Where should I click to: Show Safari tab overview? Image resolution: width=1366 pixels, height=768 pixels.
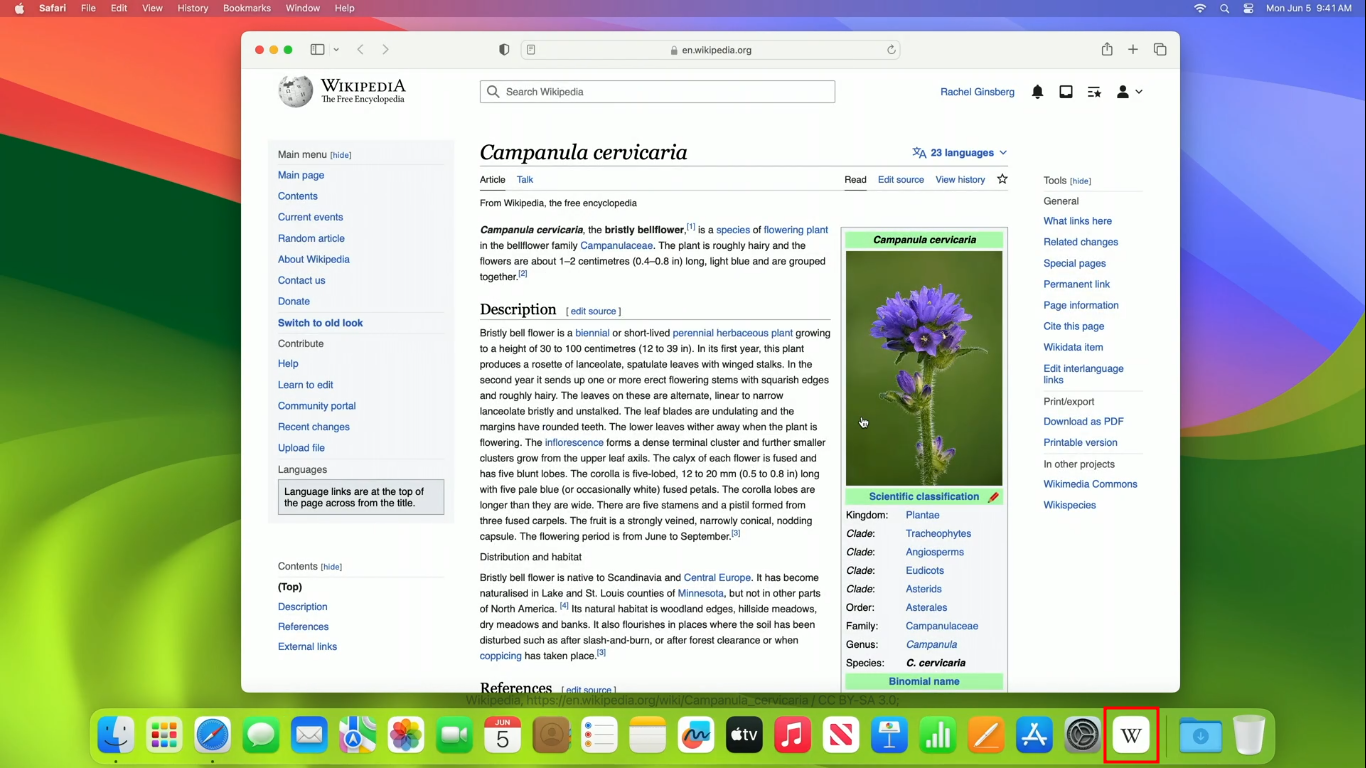click(1160, 49)
